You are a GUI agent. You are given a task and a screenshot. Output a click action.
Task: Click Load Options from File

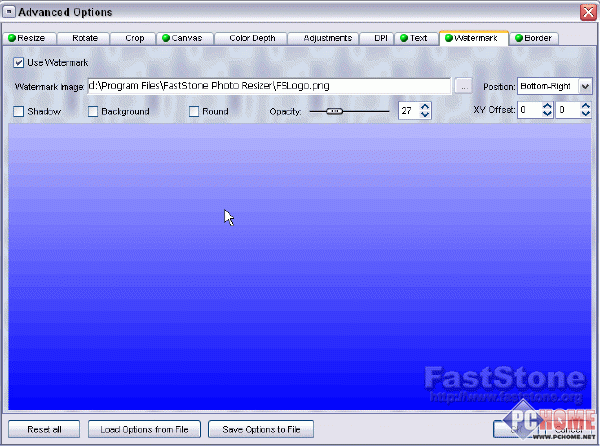pos(144,429)
